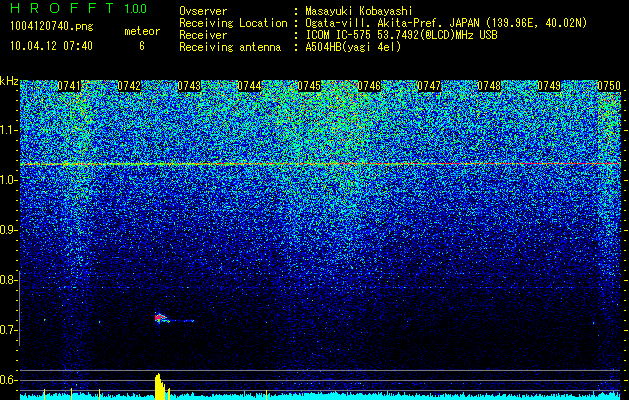Click the date stamp 10.04.12 07:40
The image size is (629, 400).
click(x=51, y=46)
